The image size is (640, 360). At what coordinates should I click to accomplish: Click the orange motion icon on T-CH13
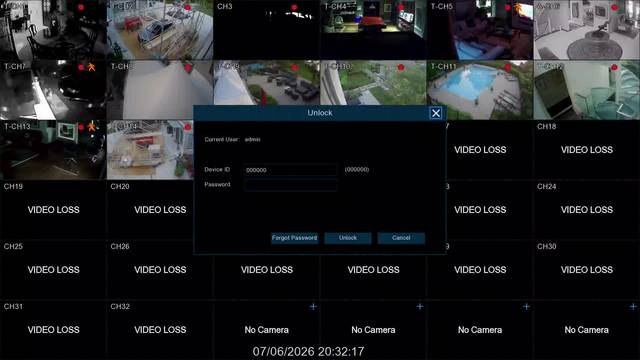(91, 127)
